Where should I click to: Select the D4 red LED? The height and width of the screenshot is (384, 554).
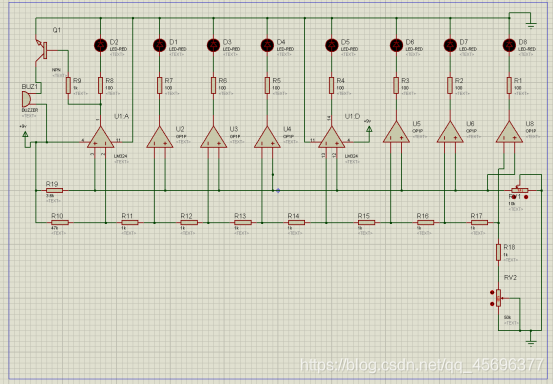pos(267,45)
